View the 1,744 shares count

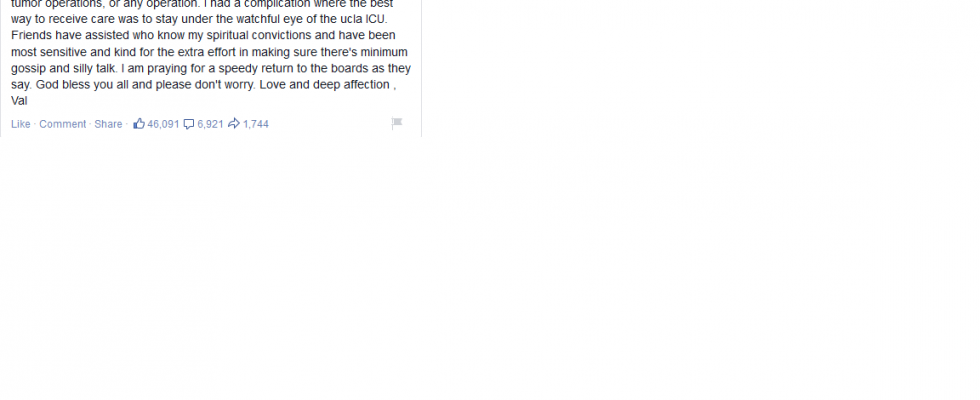[256, 124]
